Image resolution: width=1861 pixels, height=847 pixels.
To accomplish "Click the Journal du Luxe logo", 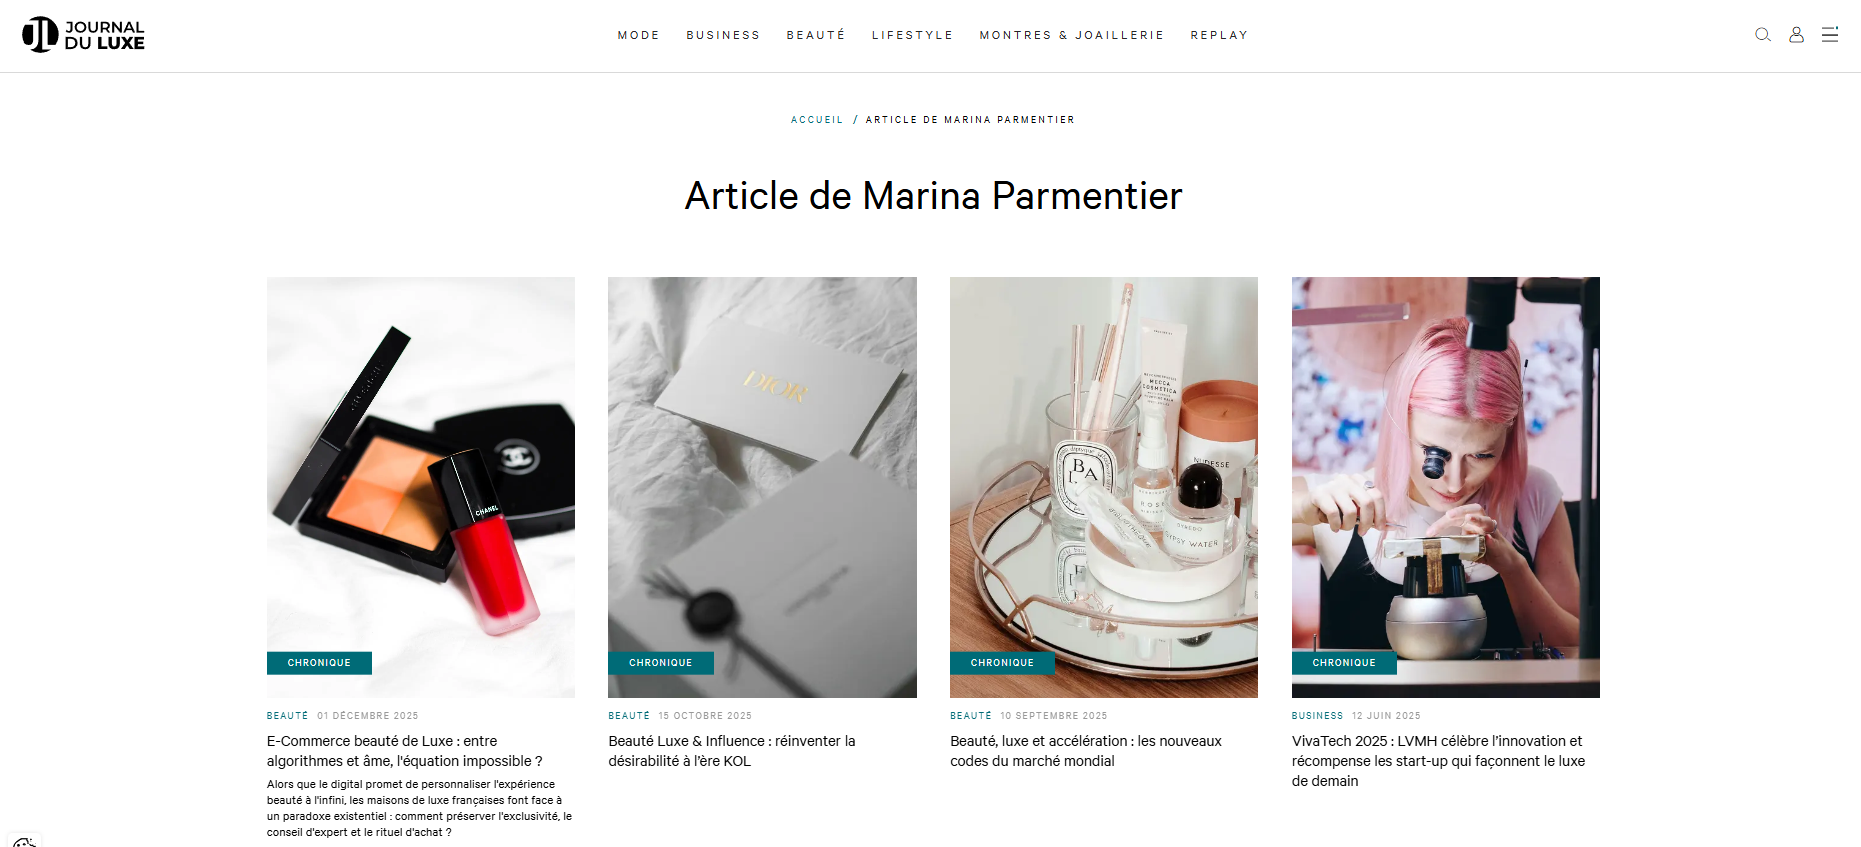I will (x=83, y=35).
